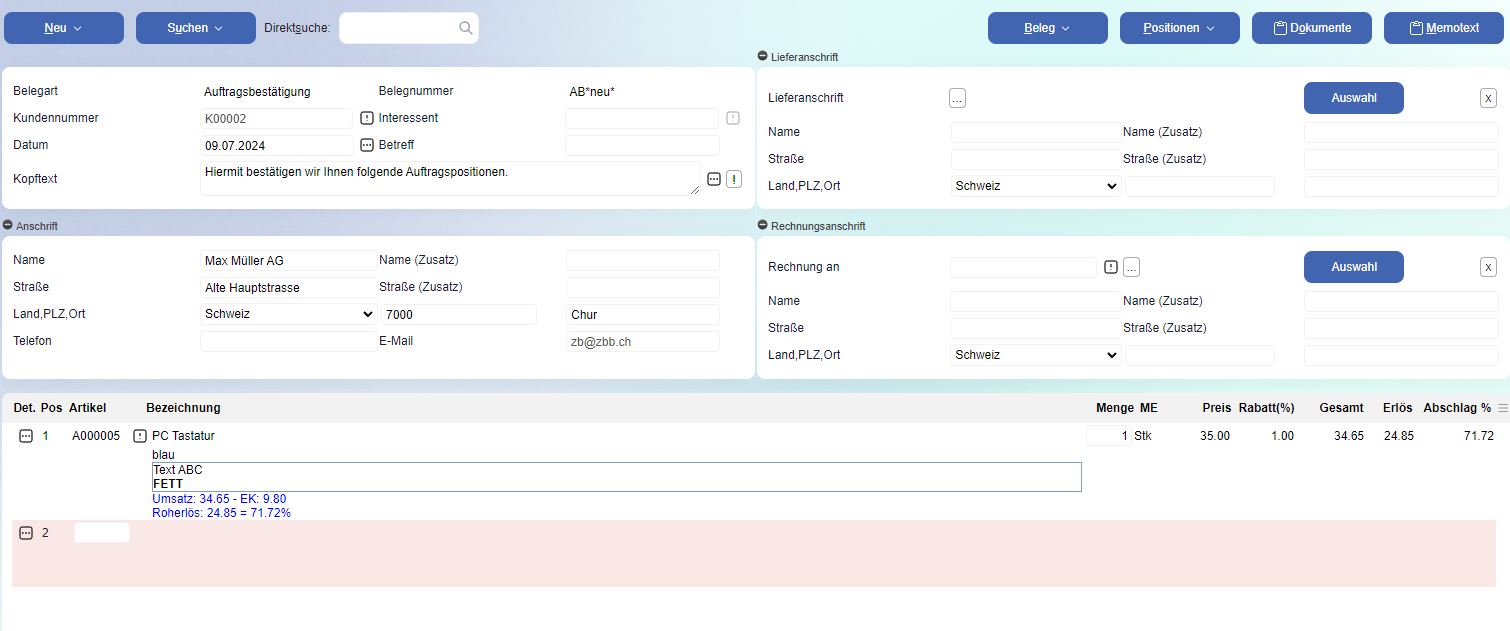Screen dimensions: 1510x631
Task: Open the column settings icon after Abschlag %
Action: [x=1503, y=408]
